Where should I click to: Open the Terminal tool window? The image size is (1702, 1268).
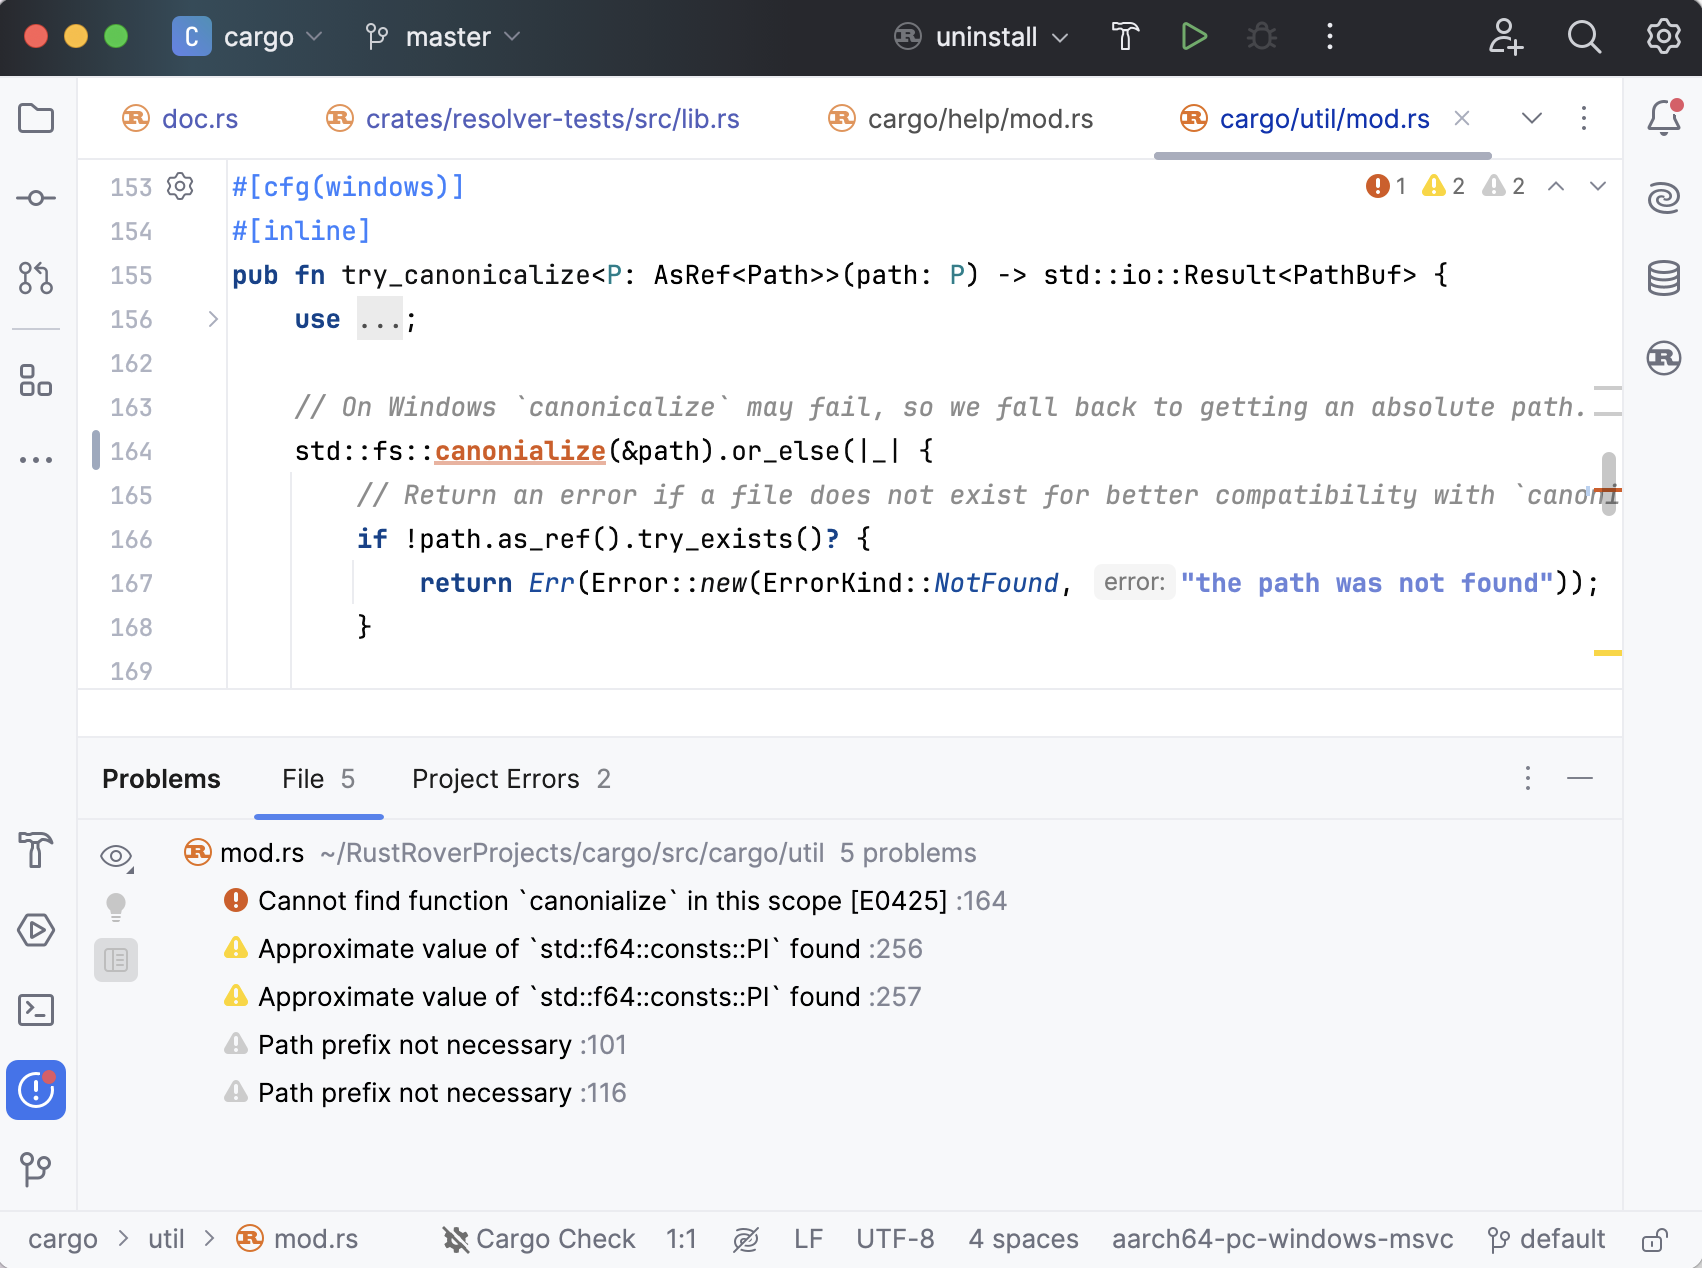coord(36,1010)
